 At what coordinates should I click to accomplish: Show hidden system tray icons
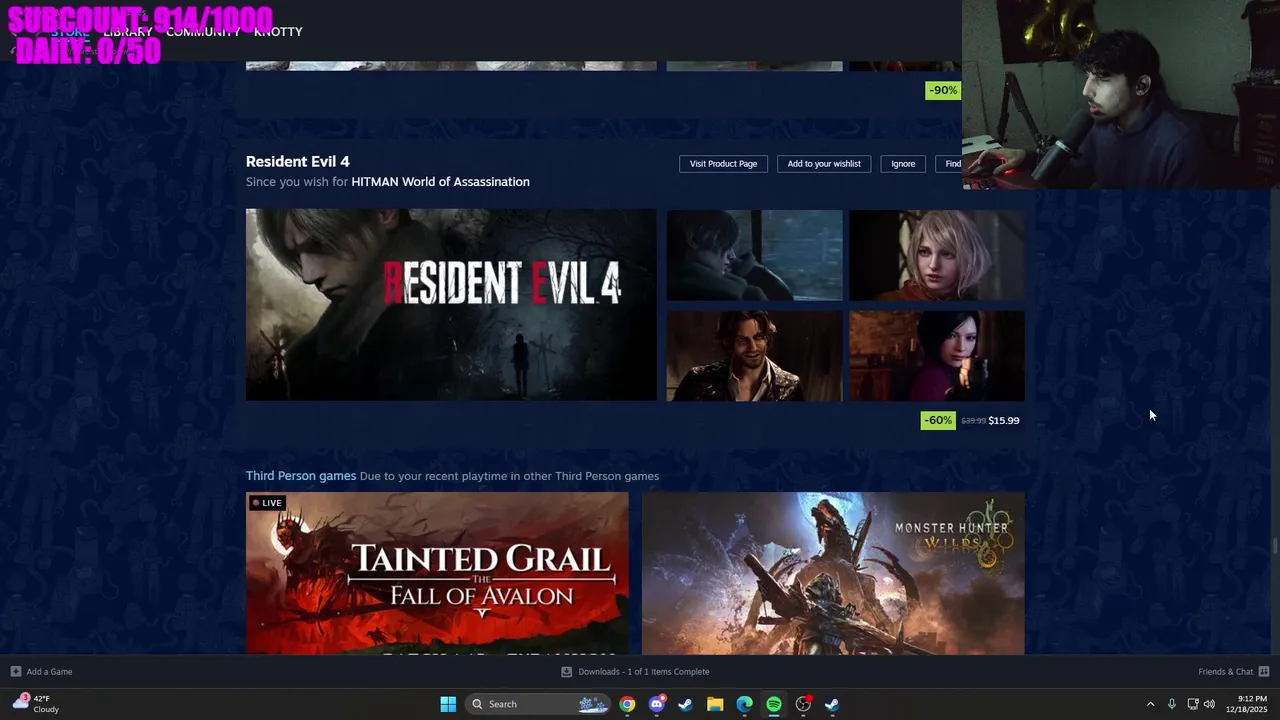[1150, 704]
